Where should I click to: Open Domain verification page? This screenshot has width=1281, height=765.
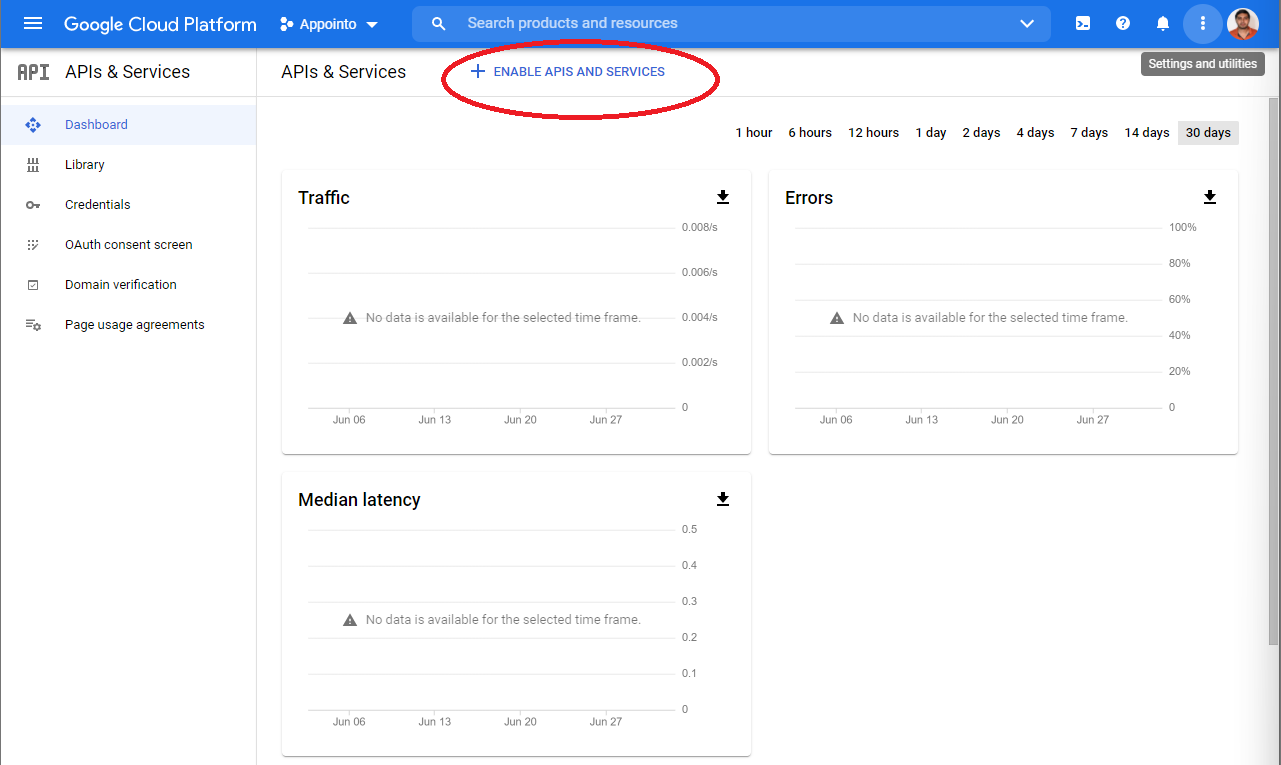128,285
